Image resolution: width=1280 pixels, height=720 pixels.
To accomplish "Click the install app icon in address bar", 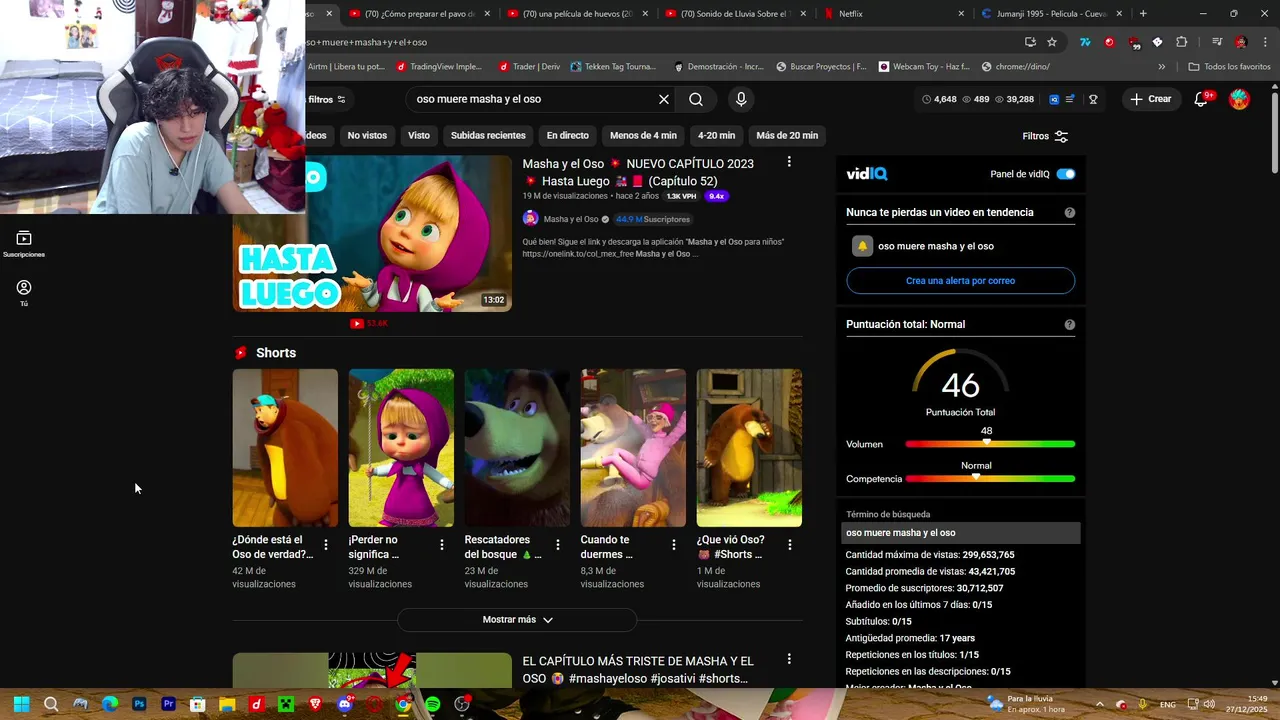I will (1030, 42).
